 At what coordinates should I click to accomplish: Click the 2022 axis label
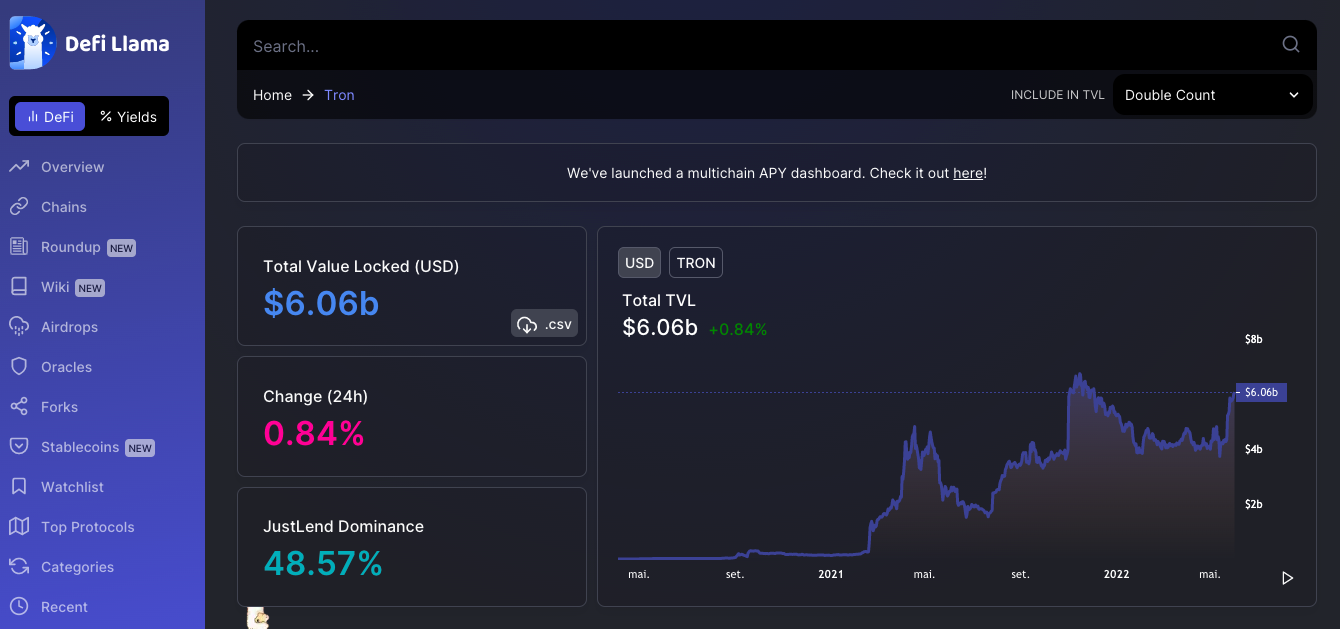1116,574
